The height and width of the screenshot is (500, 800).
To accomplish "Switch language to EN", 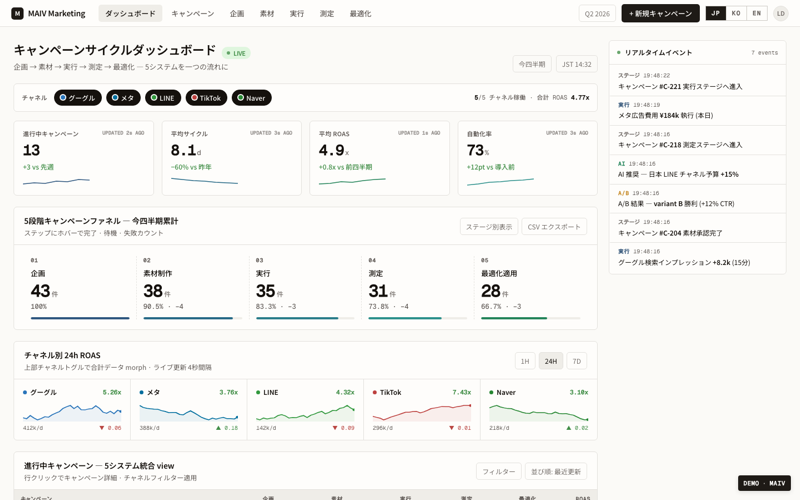I will click(x=757, y=13).
